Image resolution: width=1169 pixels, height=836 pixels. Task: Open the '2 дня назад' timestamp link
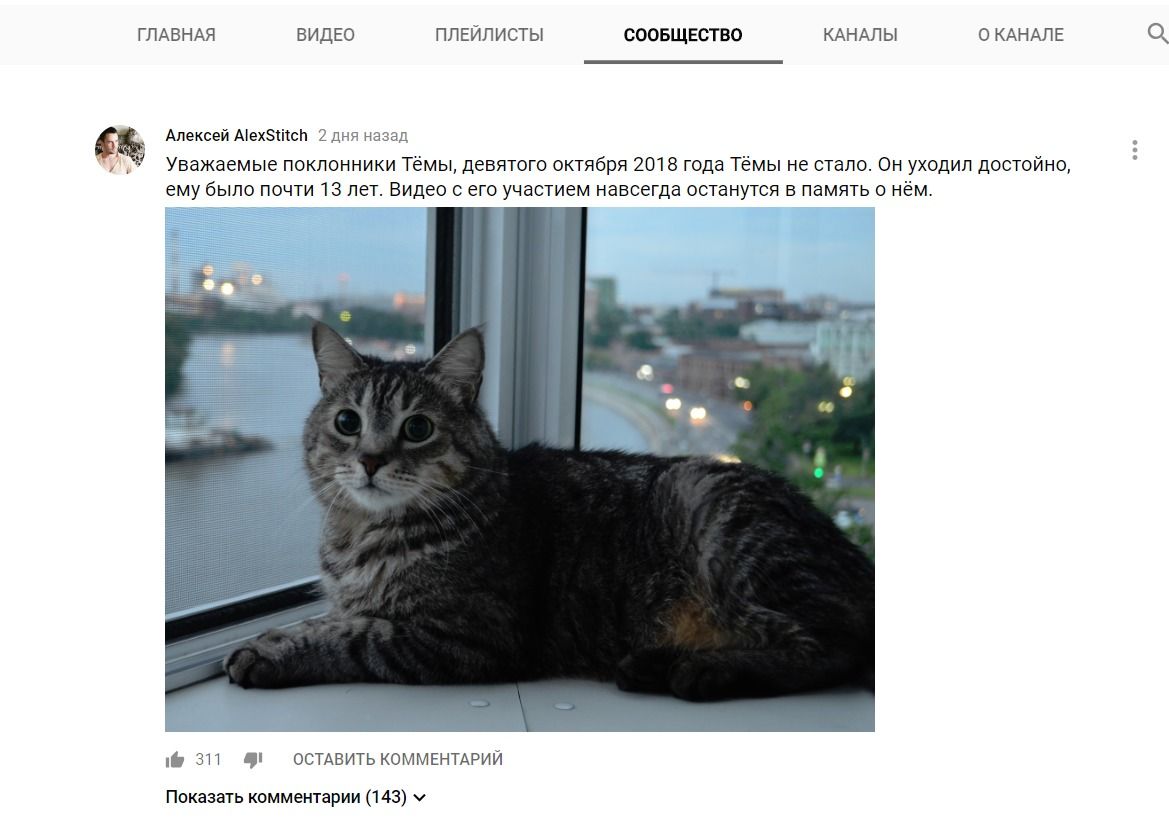[362, 136]
